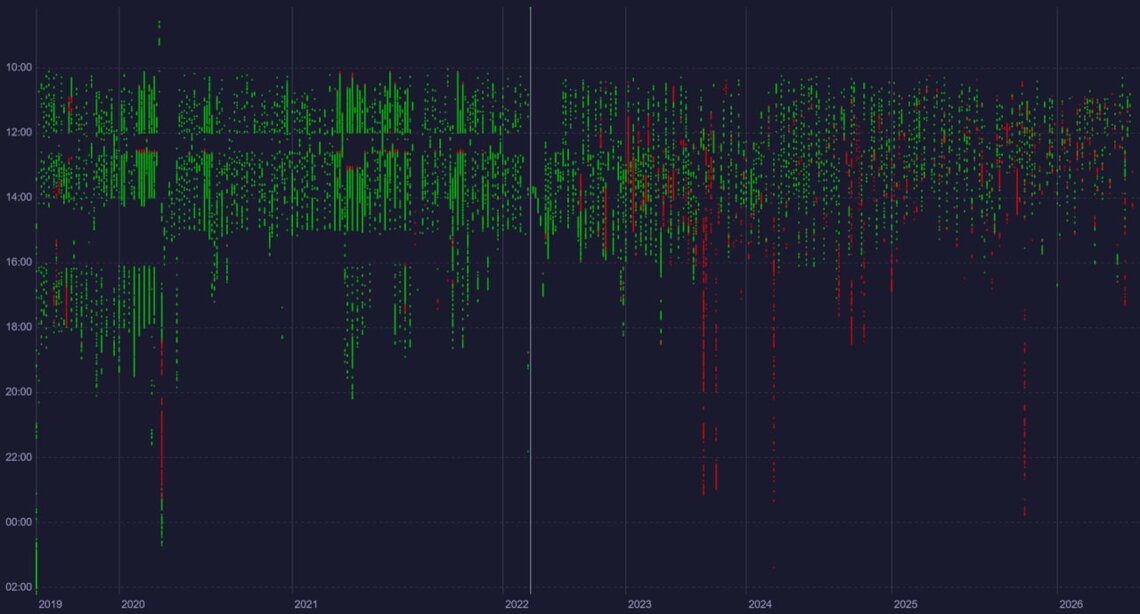The image size is (1140, 614).
Task: Click the solid green bar above 02:00 label
Action: (36, 565)
